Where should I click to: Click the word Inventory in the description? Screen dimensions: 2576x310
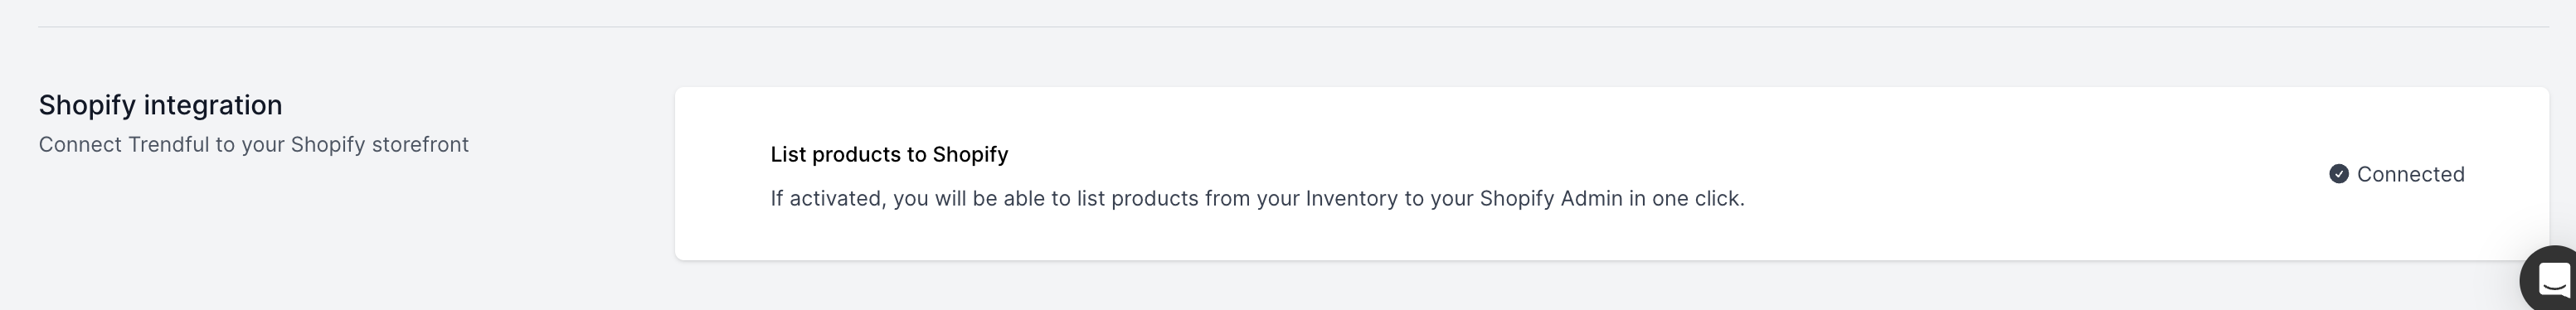click(x=1352, y=198)
